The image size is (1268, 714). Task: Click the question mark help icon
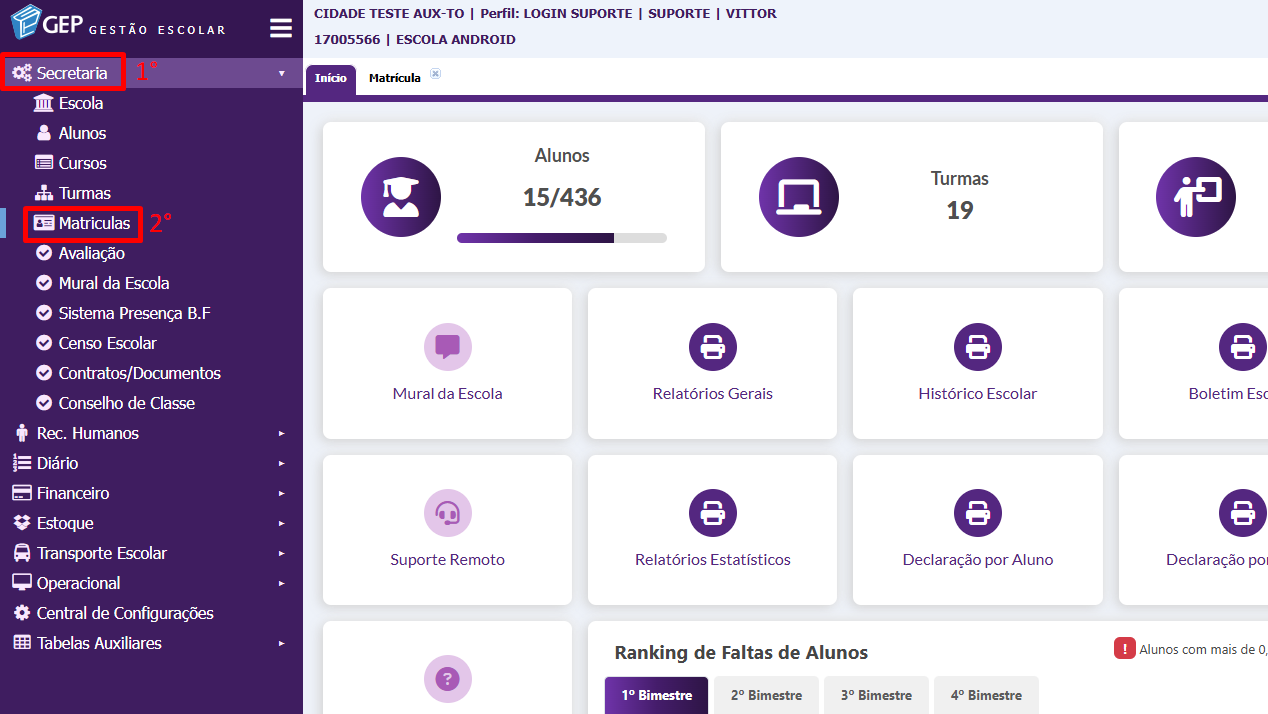click(447, 679)
